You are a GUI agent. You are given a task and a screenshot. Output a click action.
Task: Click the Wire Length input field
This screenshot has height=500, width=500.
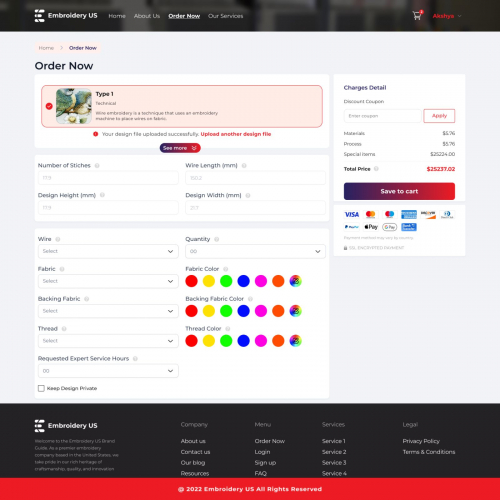255,178
